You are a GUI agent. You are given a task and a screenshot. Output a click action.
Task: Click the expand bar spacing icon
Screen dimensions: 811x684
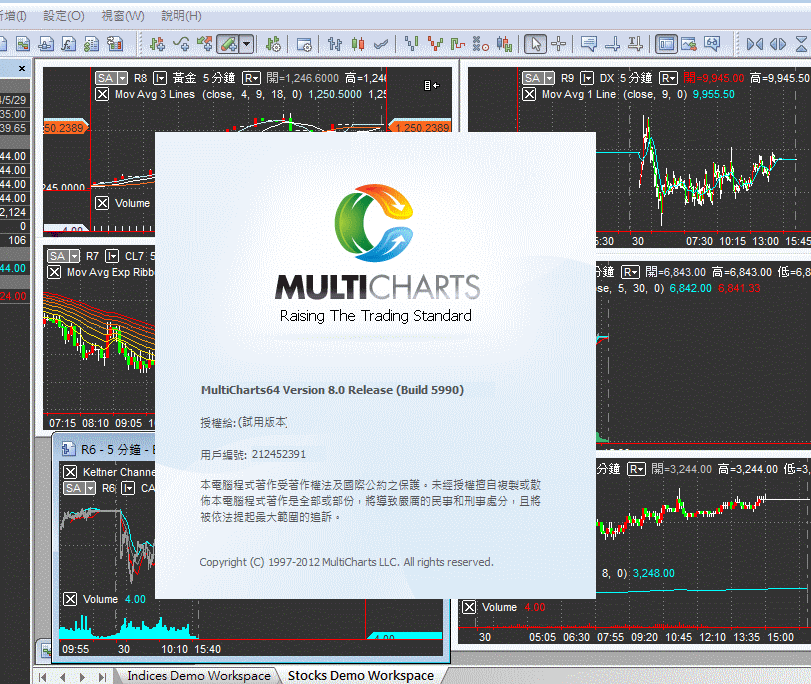pyautogui.click(x=778, y=44)
